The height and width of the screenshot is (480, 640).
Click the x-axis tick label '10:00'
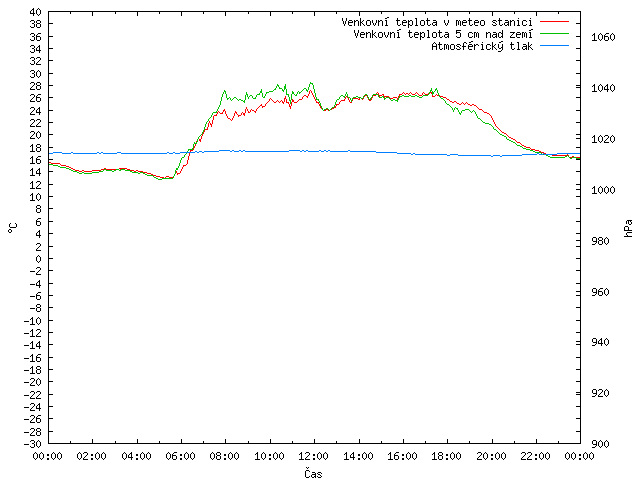tap(269, 456)
